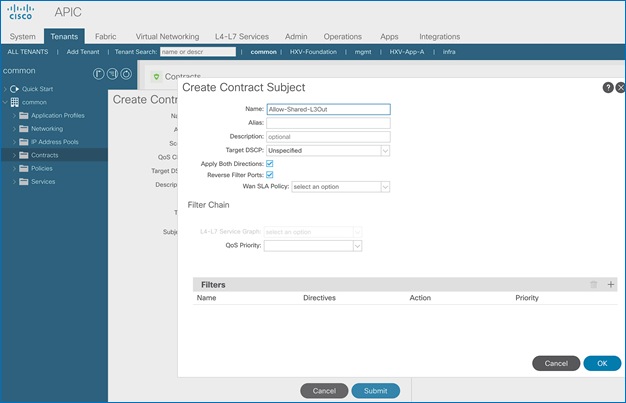Click the common tenant grid icon
Image resolution: width=626 pixels, height=403 pixels.
click(x=15, y=102)
